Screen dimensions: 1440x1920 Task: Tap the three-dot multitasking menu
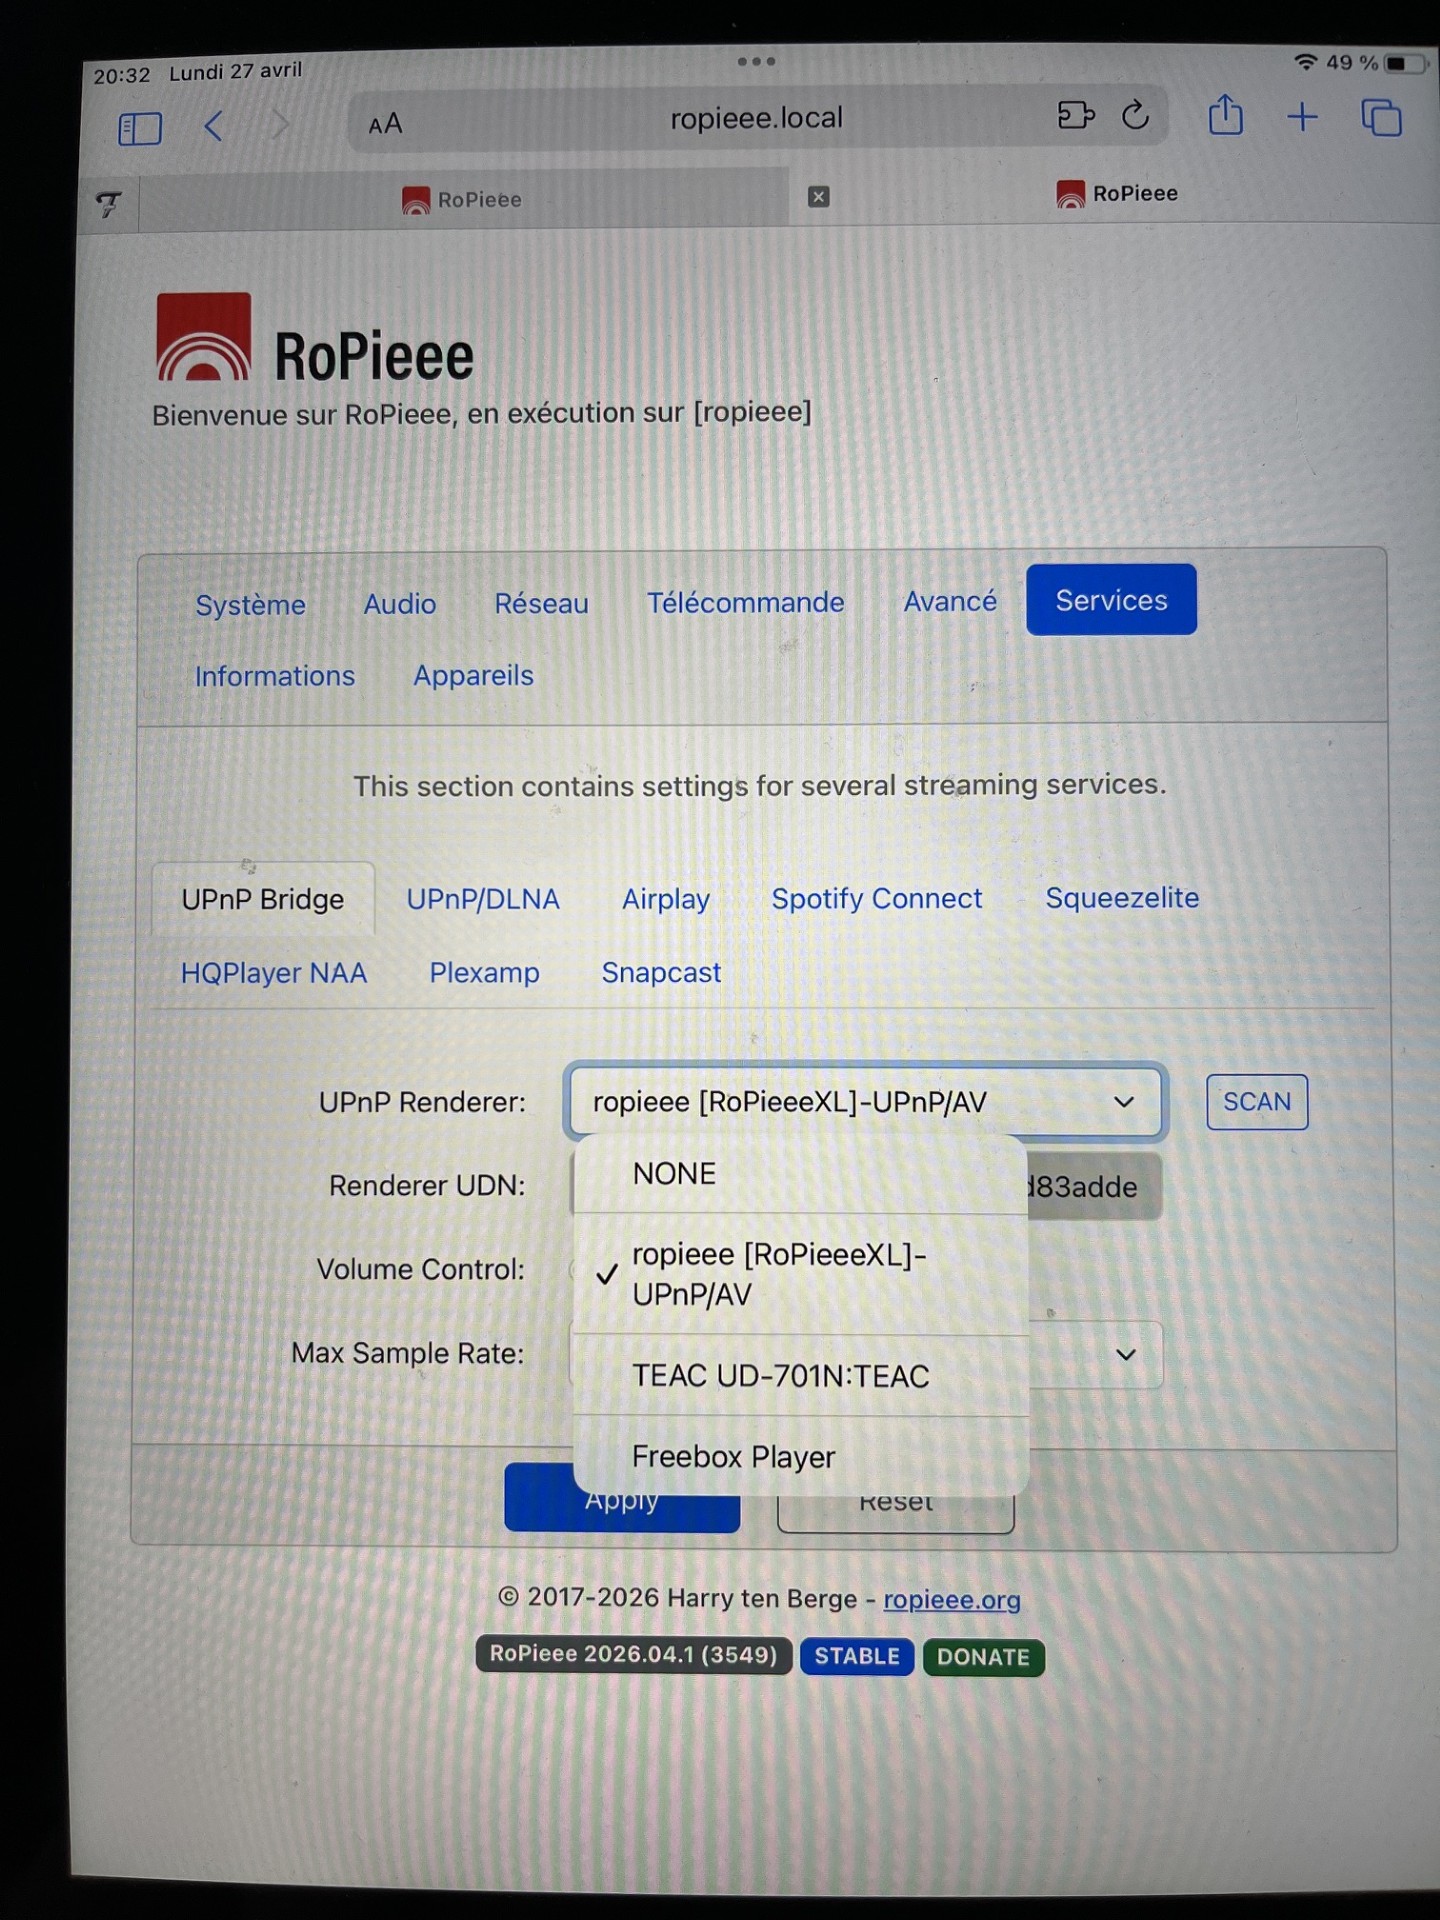[756, 61]
